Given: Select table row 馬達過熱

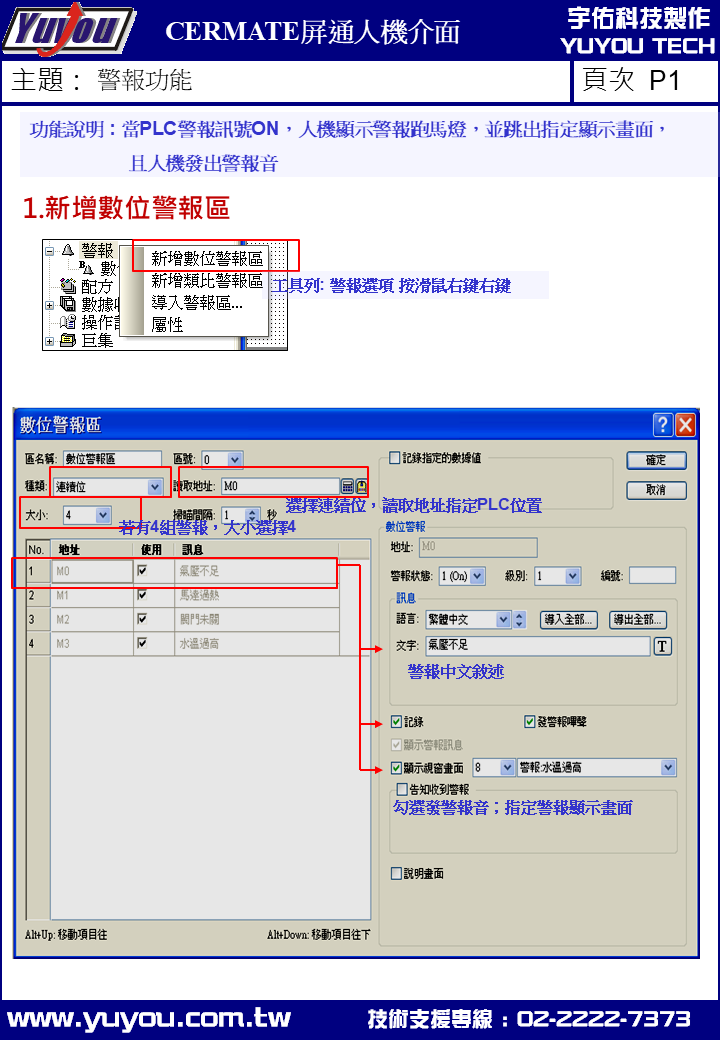Looking at the screenshot, I should point(183,596).
